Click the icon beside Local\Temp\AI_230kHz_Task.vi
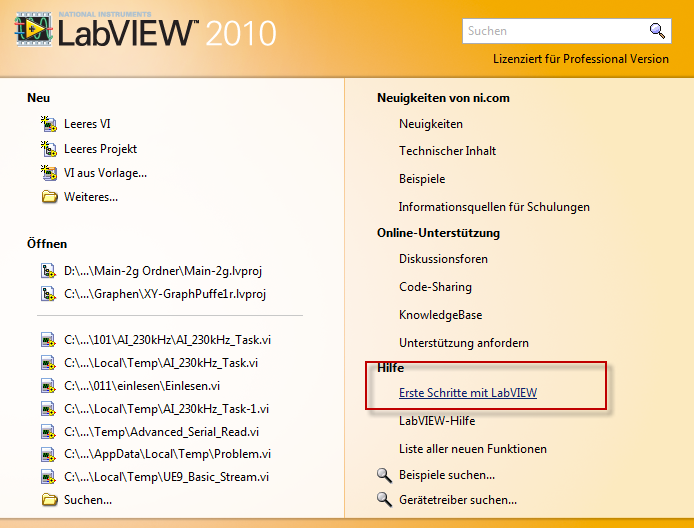 tap(48, 363)
